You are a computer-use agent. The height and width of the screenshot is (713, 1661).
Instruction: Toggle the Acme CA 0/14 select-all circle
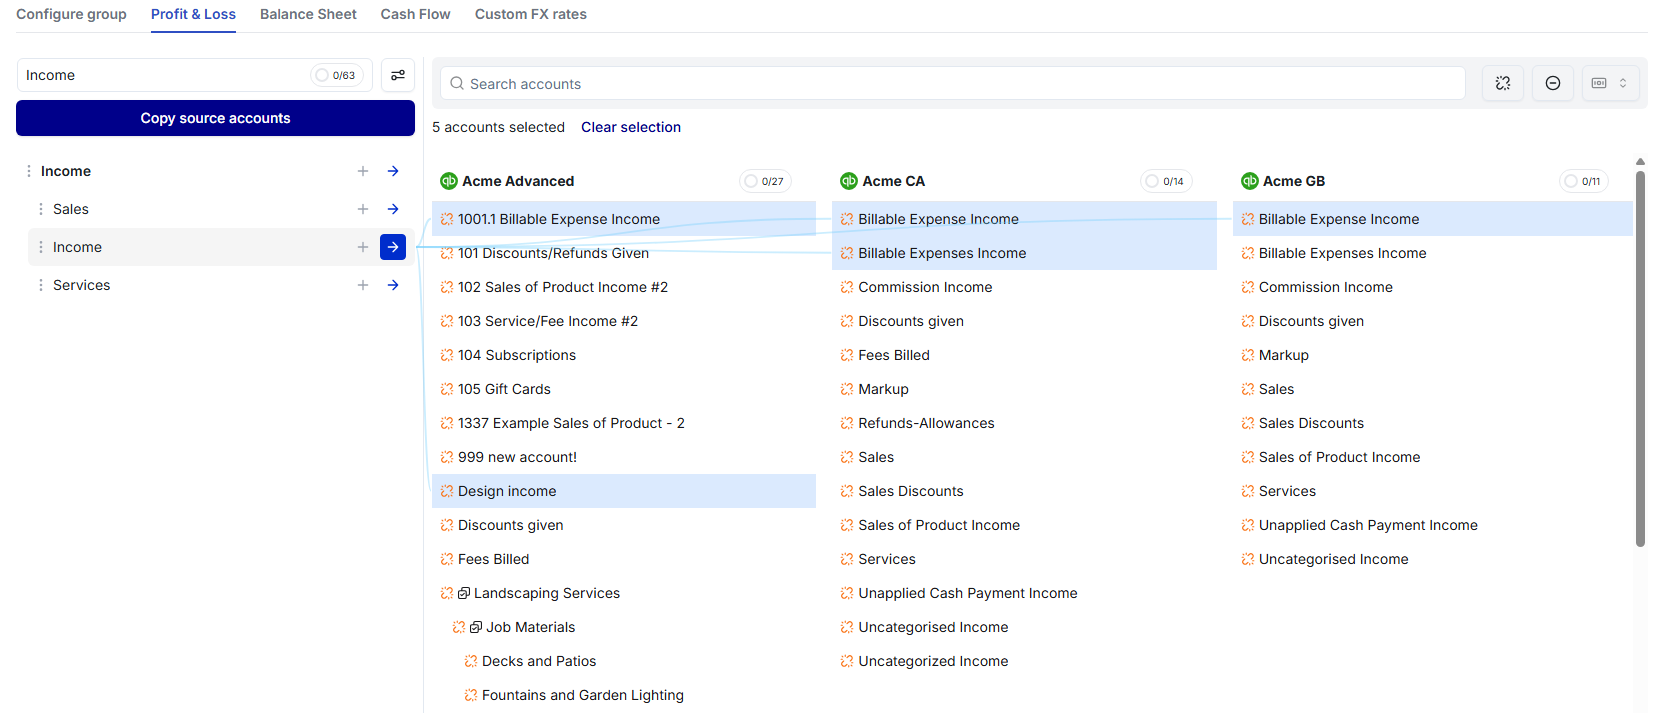[x=1152, y=181]
